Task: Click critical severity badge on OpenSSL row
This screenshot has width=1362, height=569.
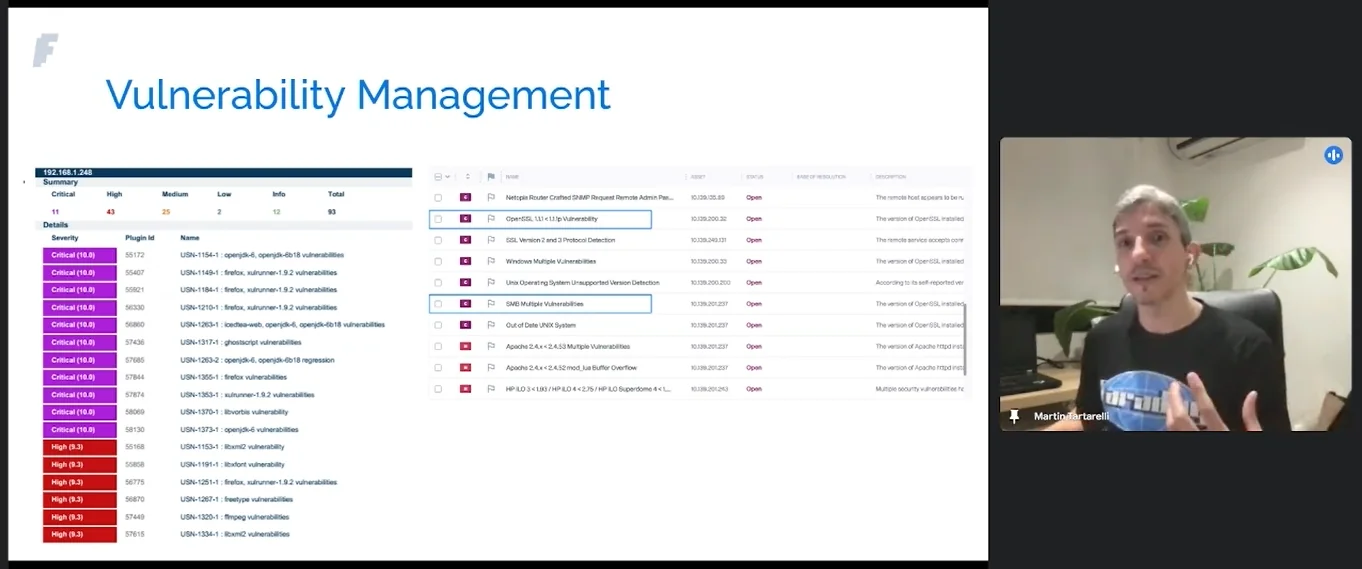Action: pos(465,219)
